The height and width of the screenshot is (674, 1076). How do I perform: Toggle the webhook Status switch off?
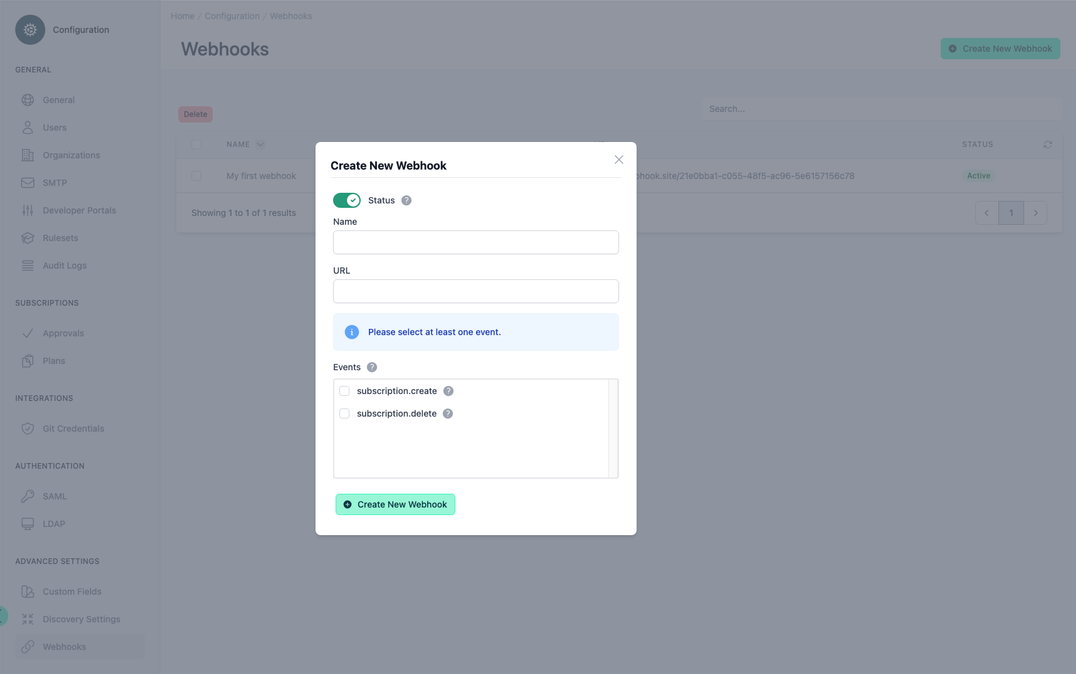click(x=347, y=199)
